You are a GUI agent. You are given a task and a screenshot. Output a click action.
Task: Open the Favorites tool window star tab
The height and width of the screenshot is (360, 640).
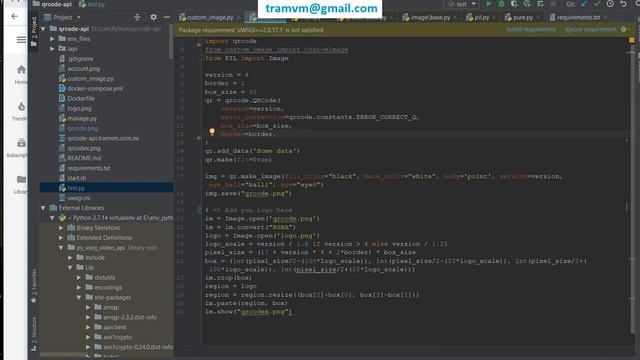tap(34, 286)
